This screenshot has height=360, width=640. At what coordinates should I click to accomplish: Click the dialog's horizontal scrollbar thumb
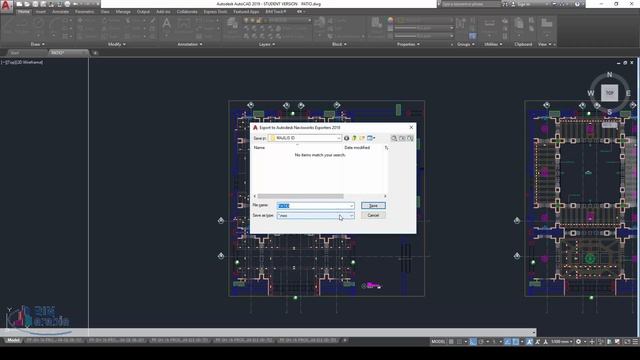(x=300, y=196)
